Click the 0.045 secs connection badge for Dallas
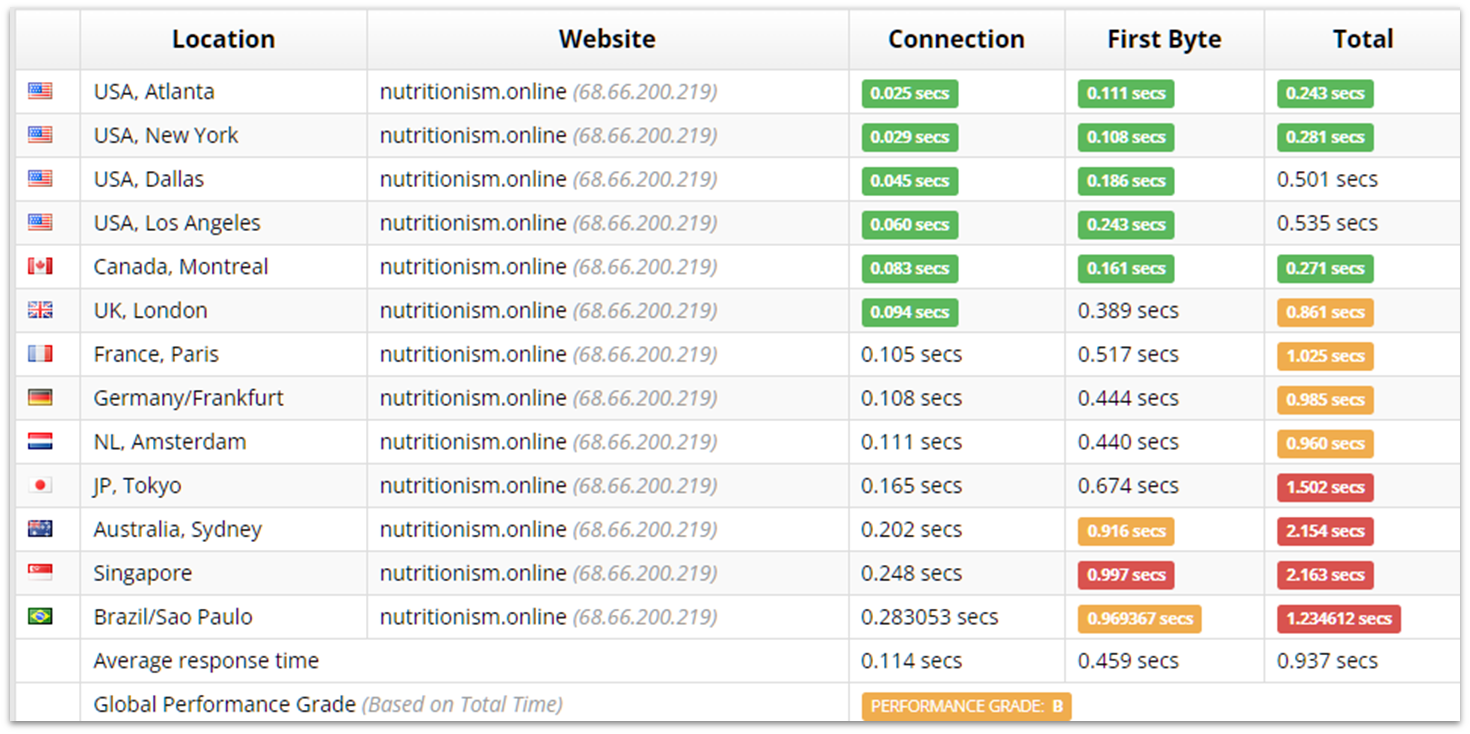 [910, 181]
